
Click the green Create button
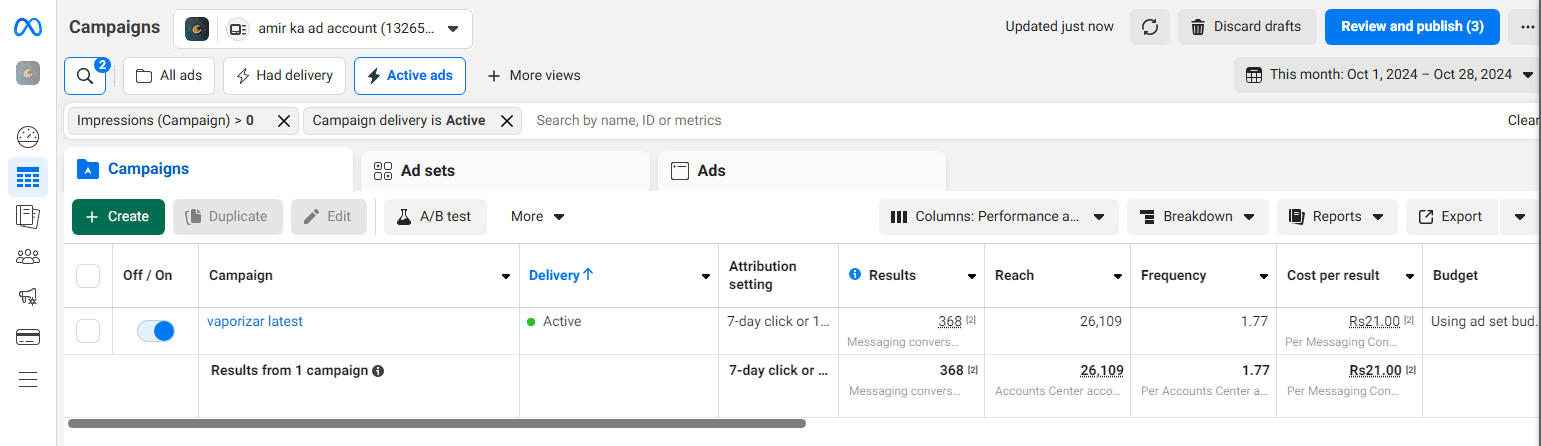pos(118,217)
